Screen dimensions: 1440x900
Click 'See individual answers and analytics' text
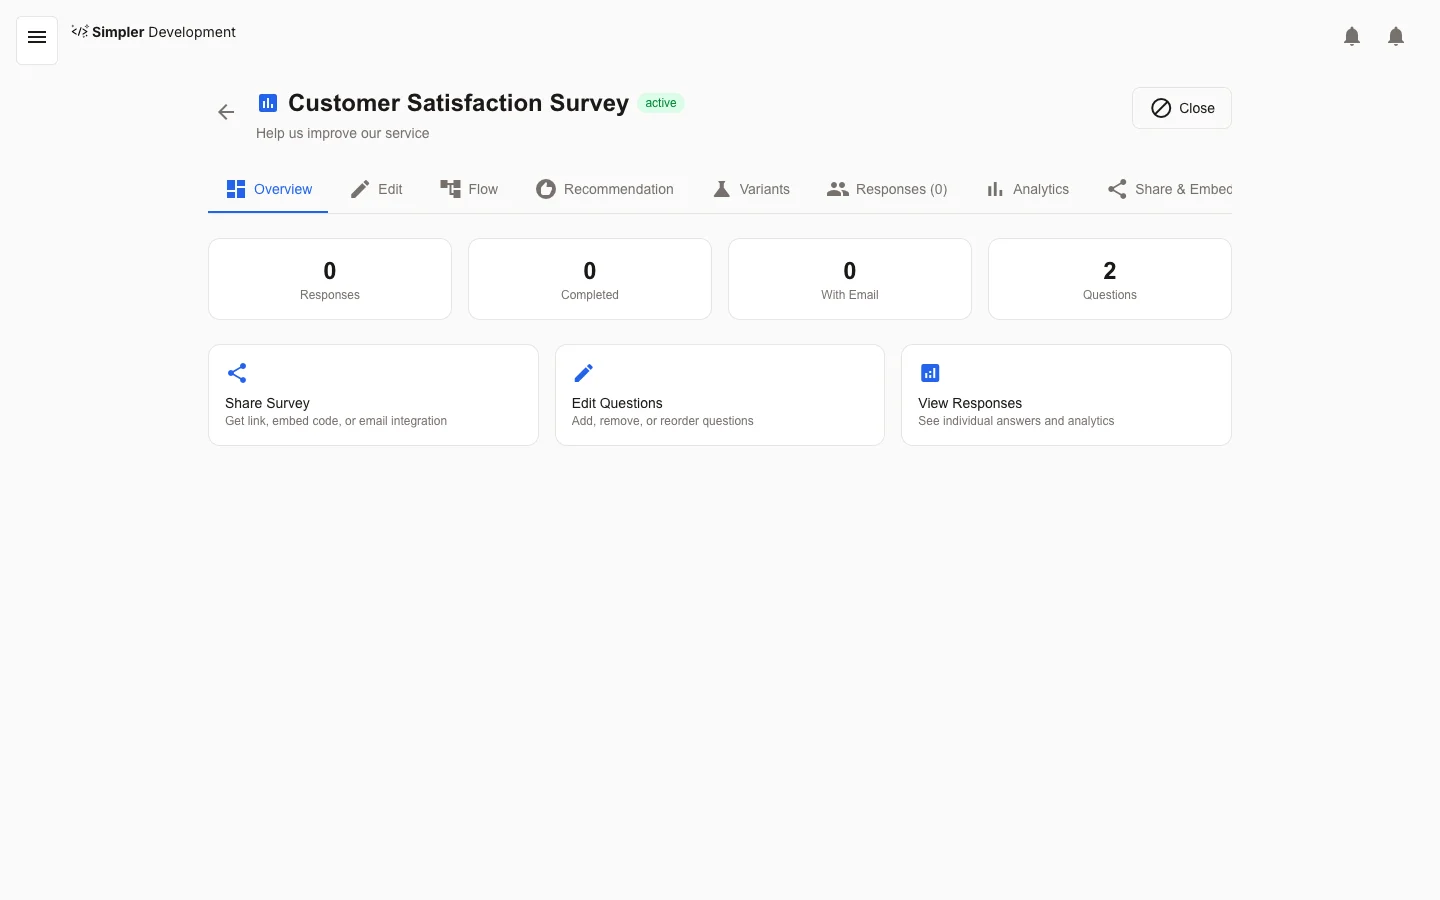tap(1016, 421)
